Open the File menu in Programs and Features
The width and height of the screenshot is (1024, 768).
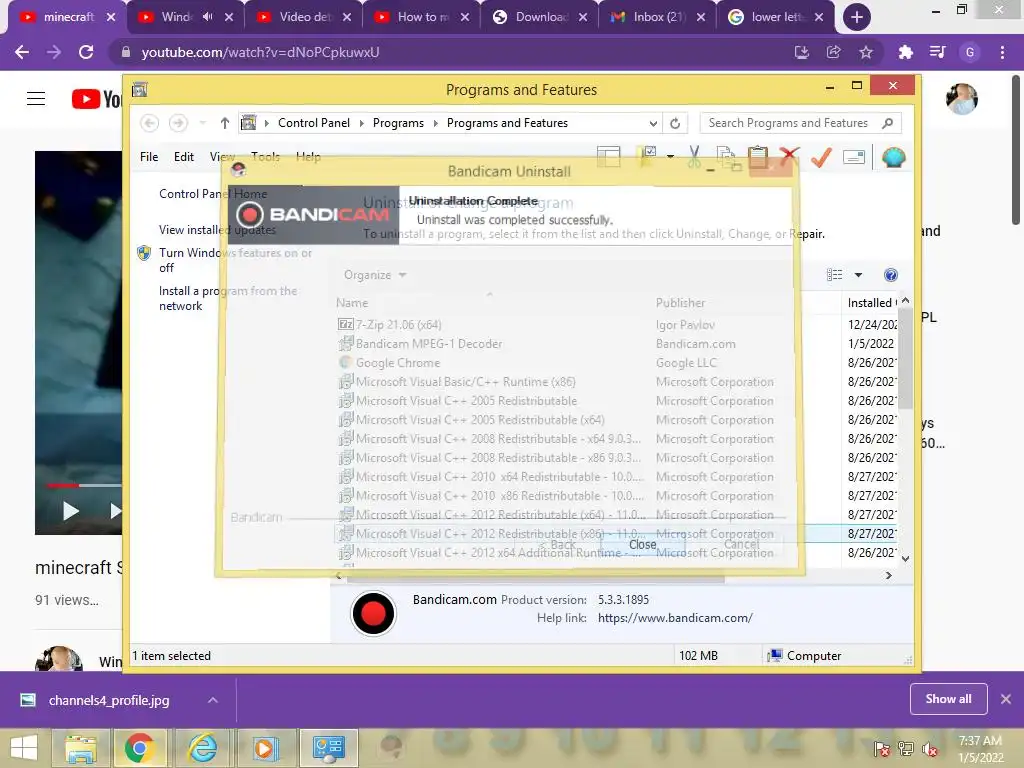149,157
